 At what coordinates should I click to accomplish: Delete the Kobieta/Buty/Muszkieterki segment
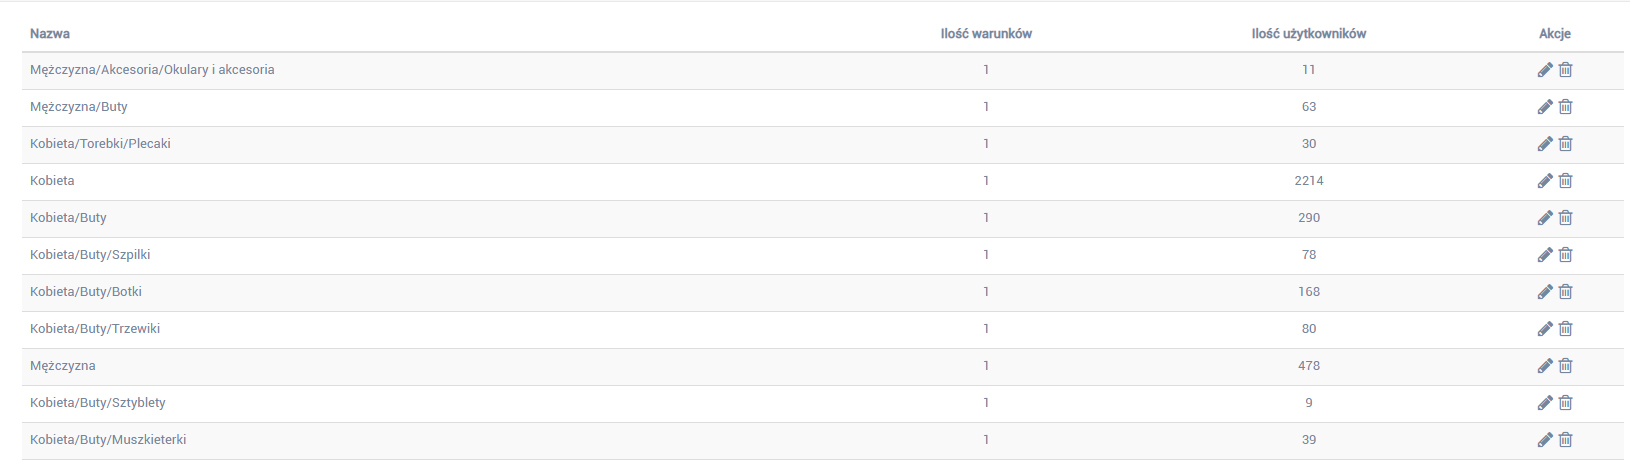1566,440
